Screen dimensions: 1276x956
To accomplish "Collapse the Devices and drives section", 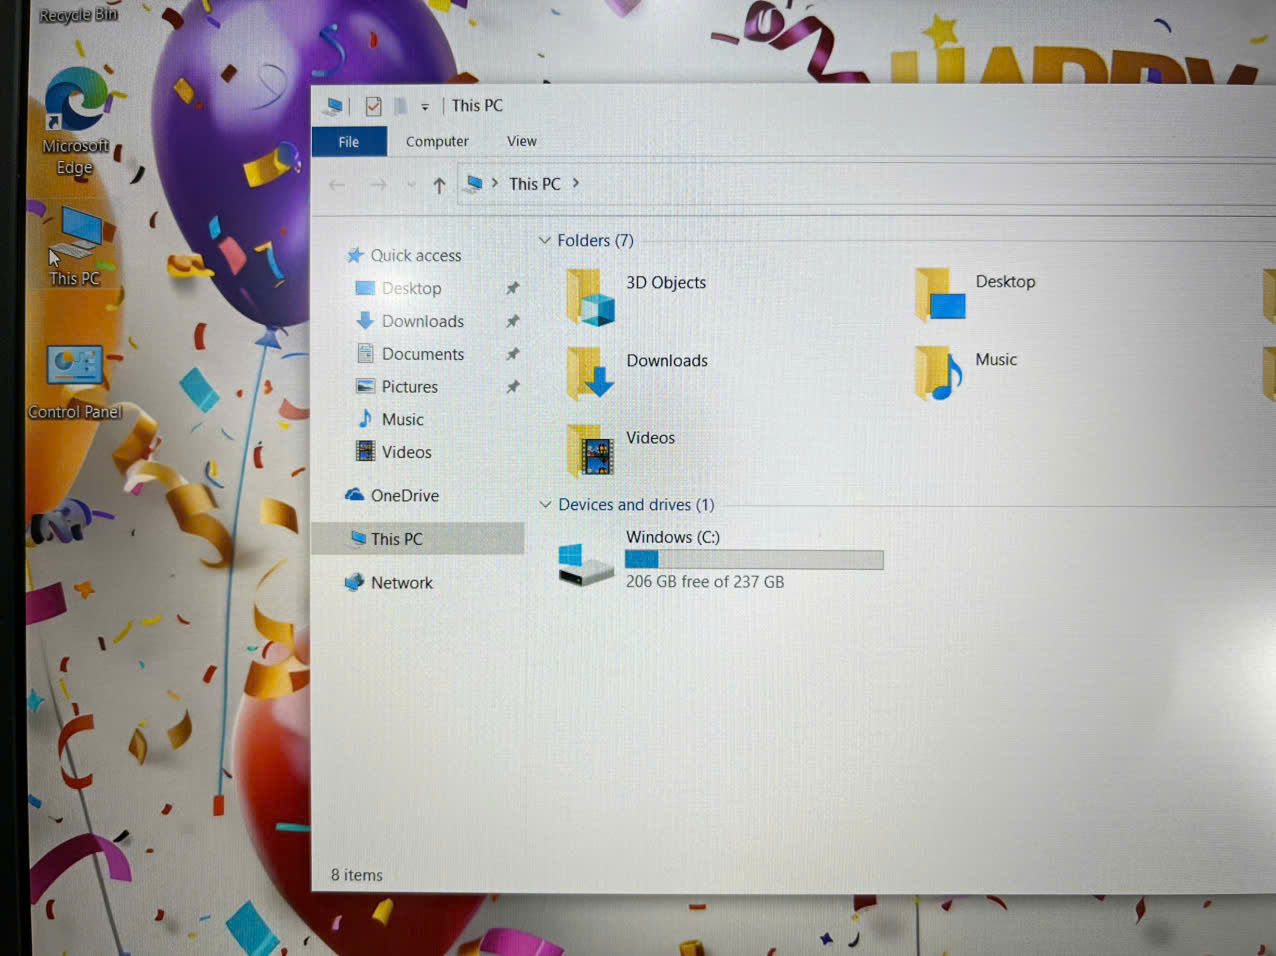I will (x=545, y=505).
